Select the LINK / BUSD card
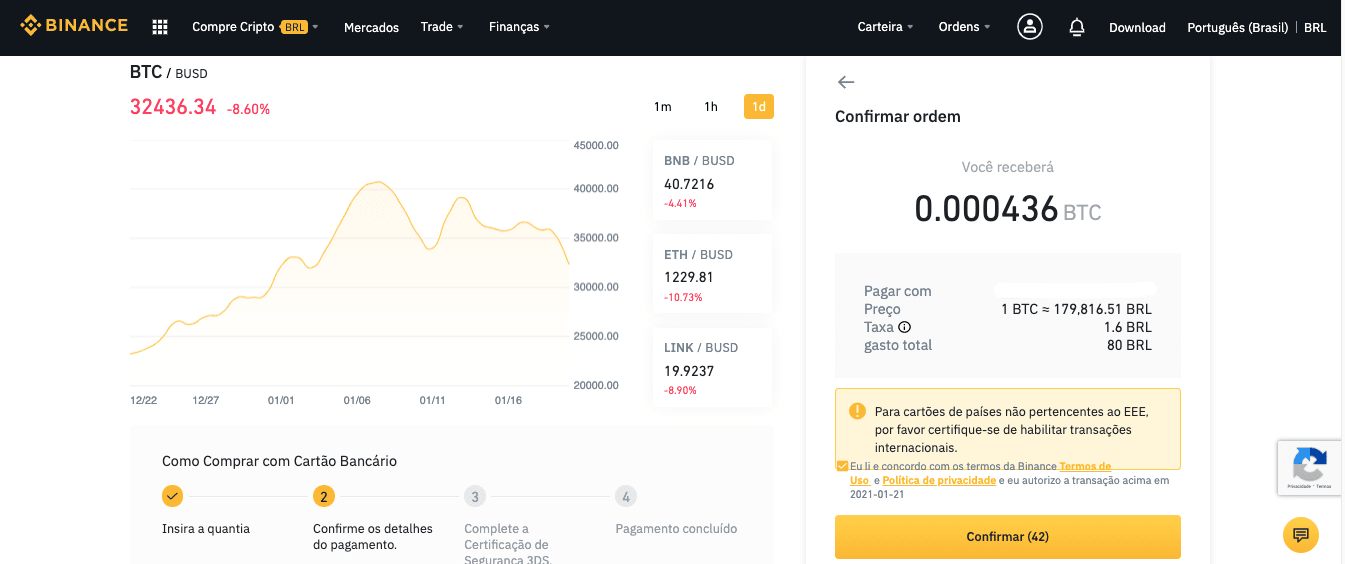The image size is (1345, 564). [713, 367]
